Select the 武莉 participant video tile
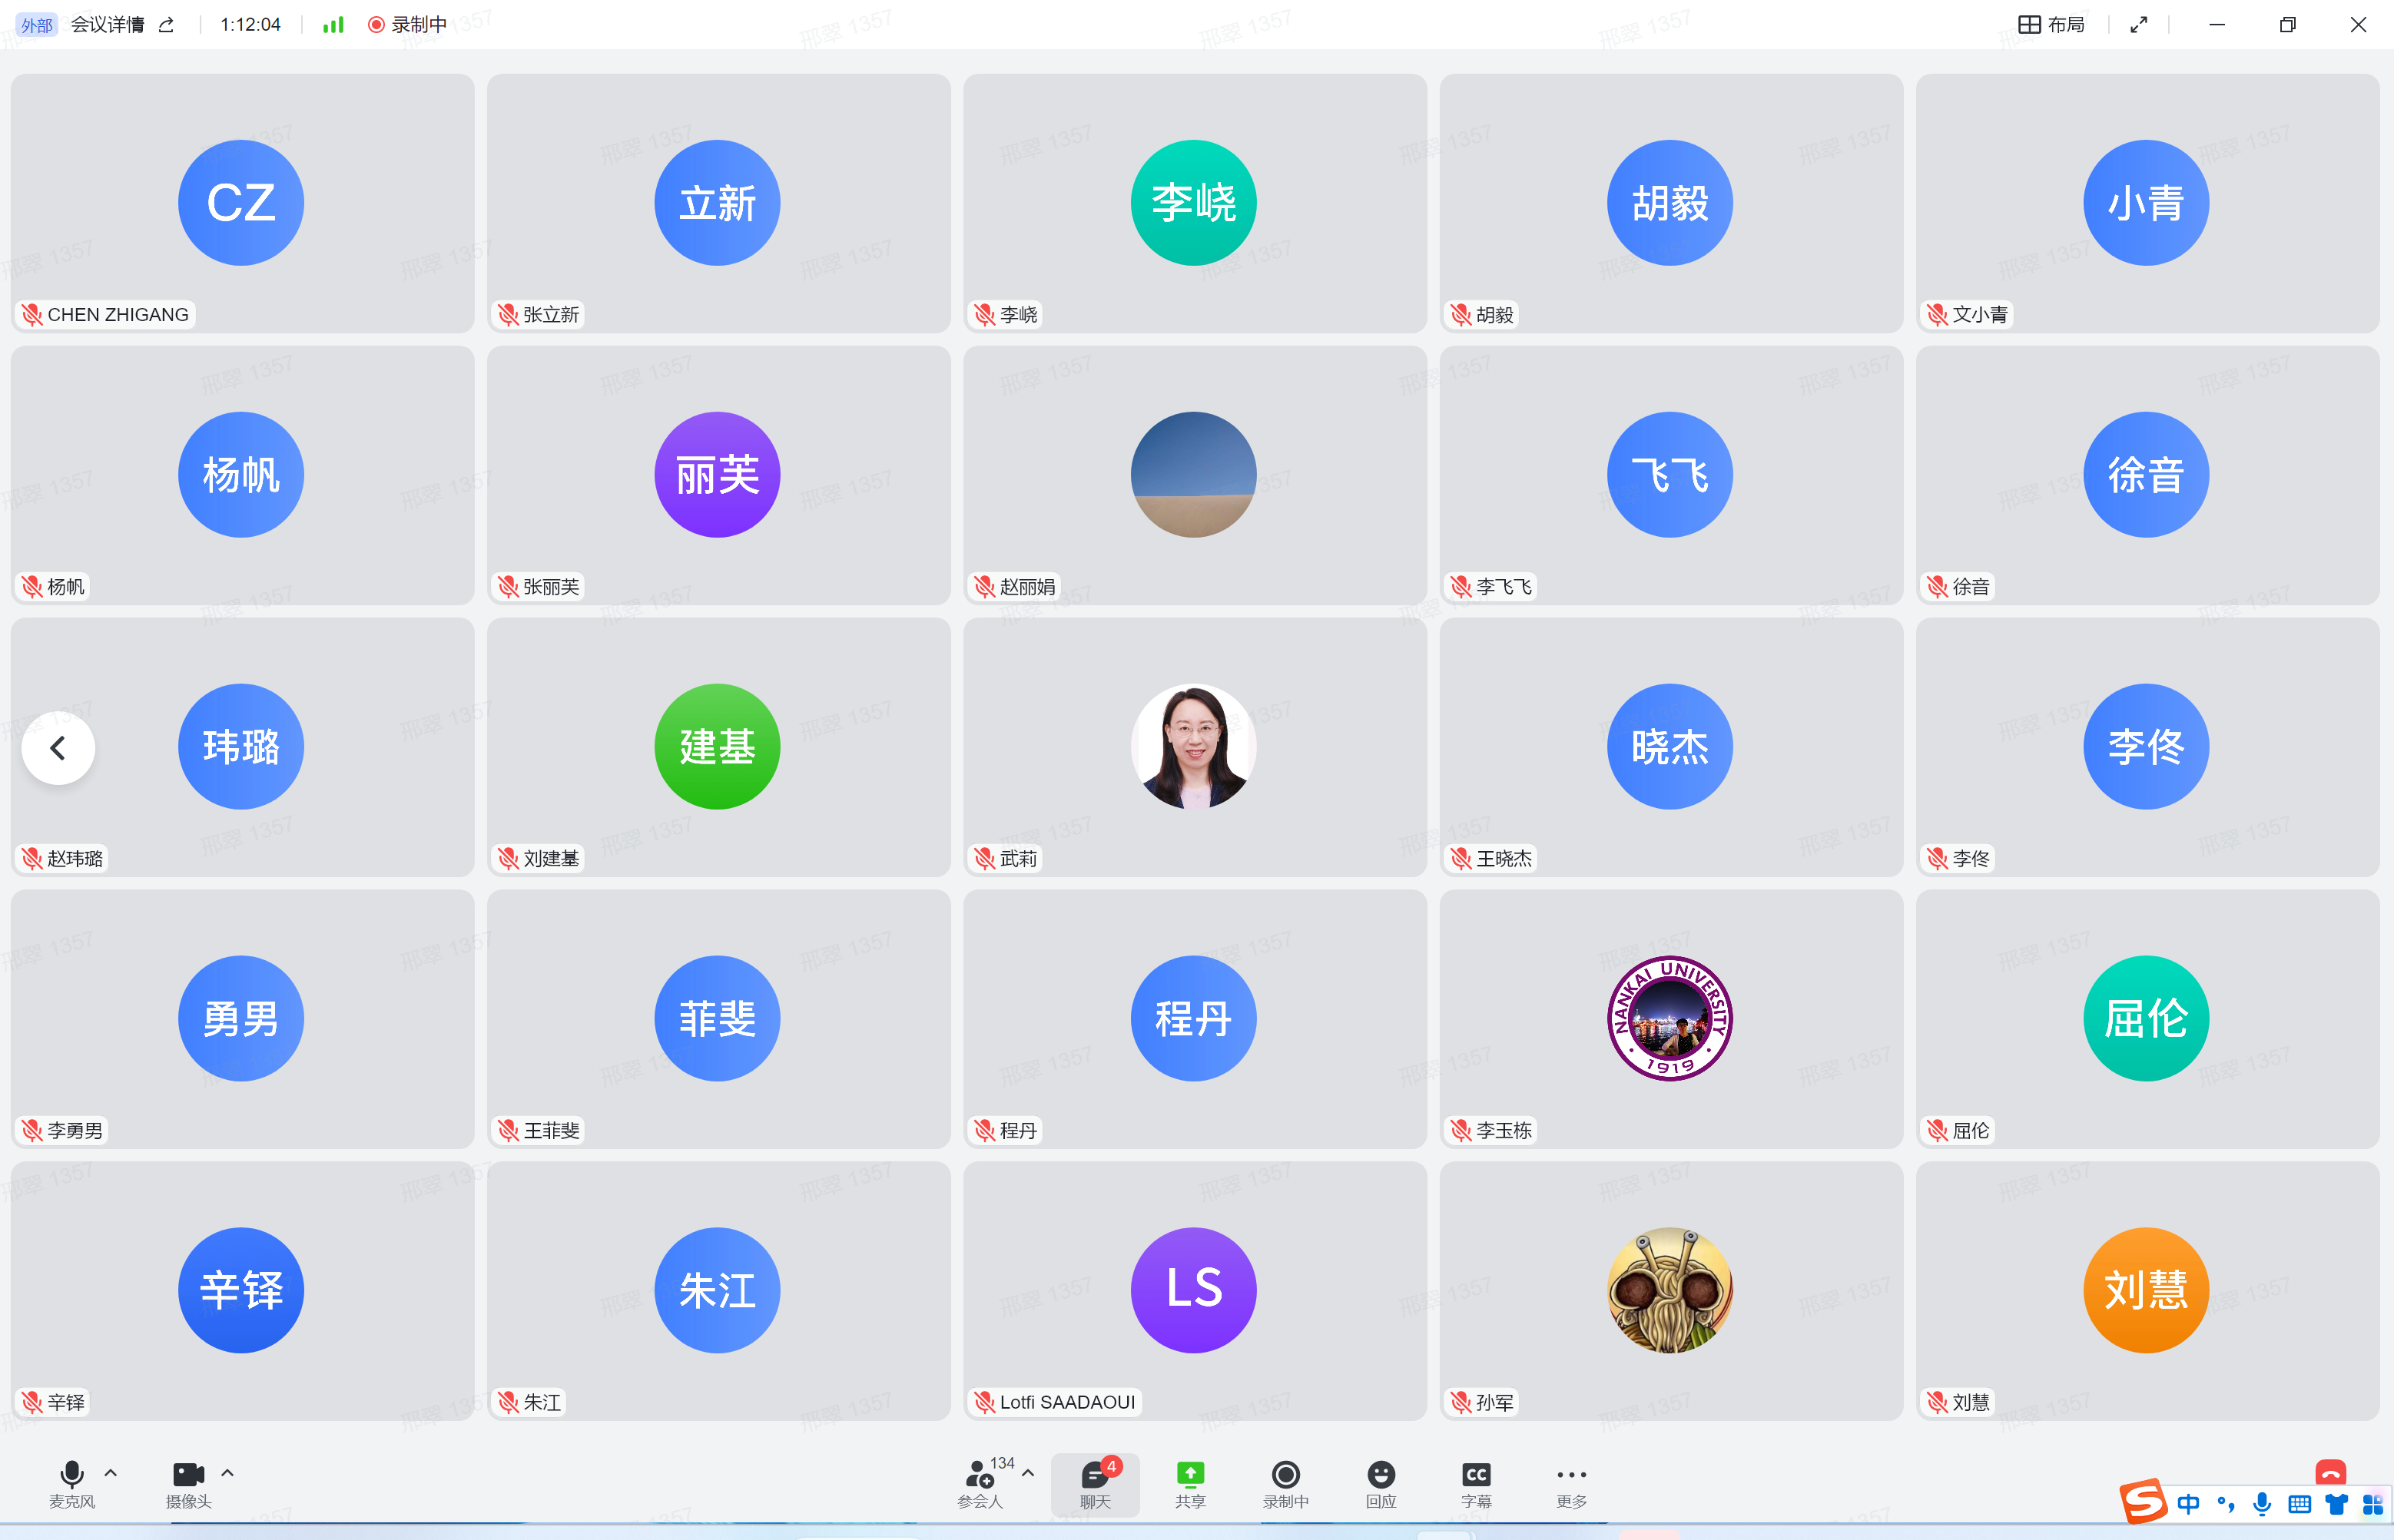 click(x=1194, y=747)
